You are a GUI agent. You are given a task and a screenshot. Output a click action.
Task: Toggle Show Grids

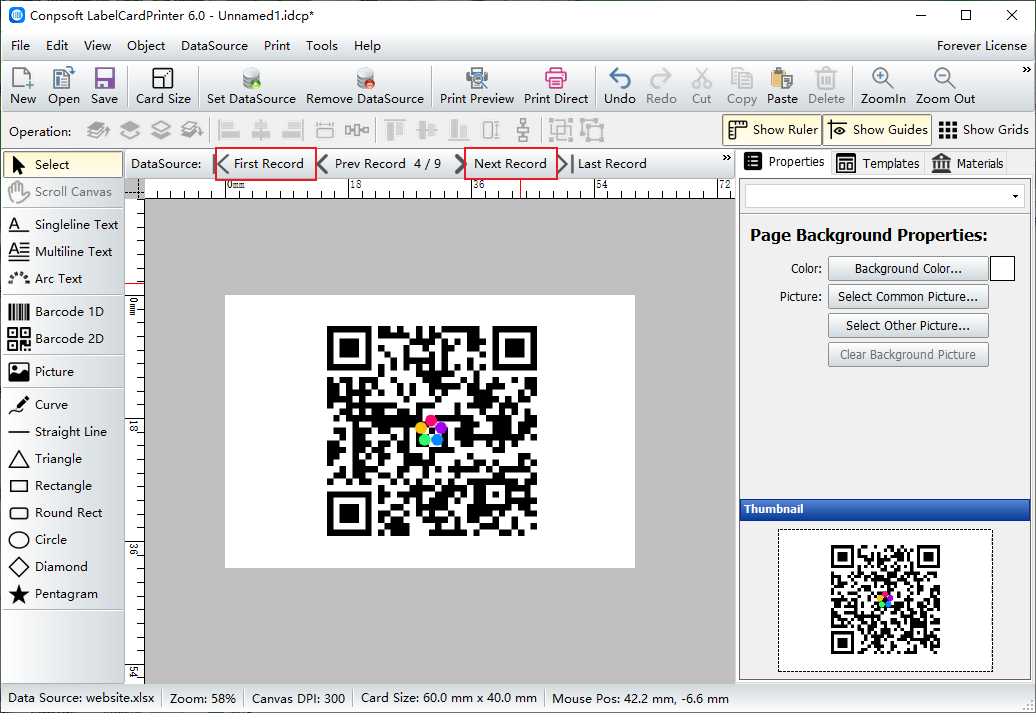point(983,130)
